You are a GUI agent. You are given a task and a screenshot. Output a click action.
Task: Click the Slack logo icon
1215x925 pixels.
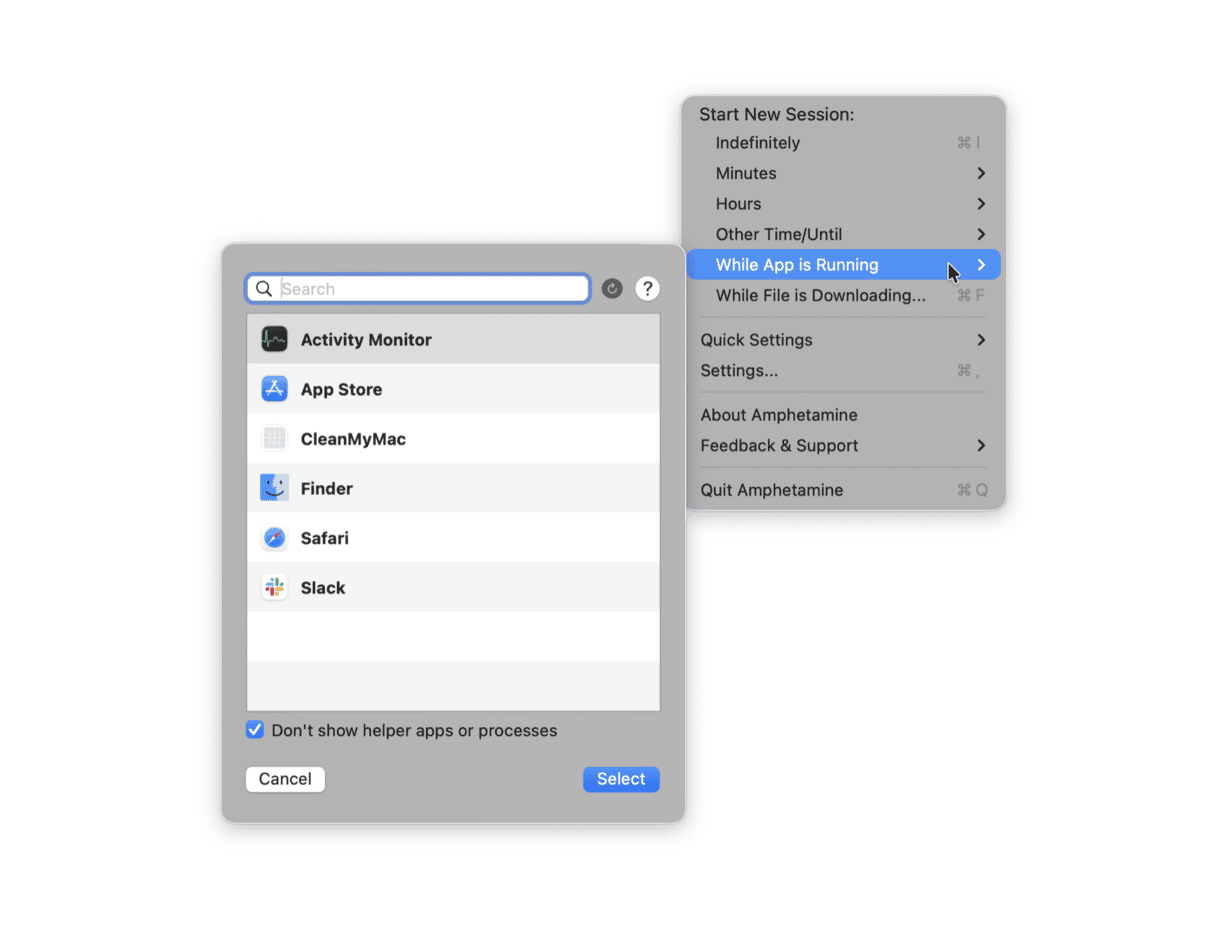[x=274, y=587]
